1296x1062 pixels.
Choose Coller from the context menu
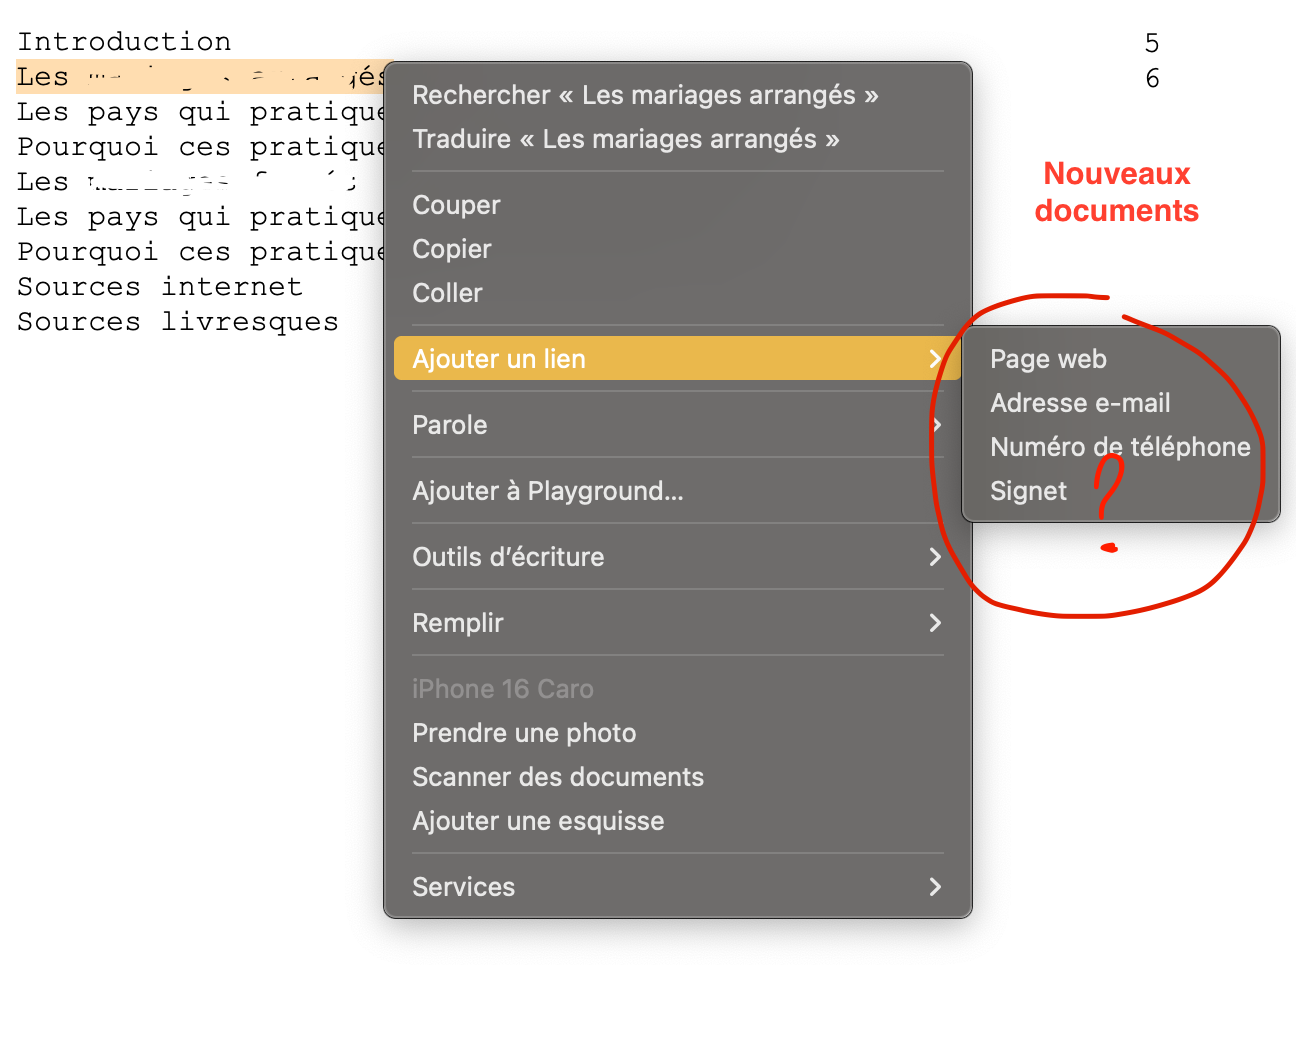tap(447, 293)
